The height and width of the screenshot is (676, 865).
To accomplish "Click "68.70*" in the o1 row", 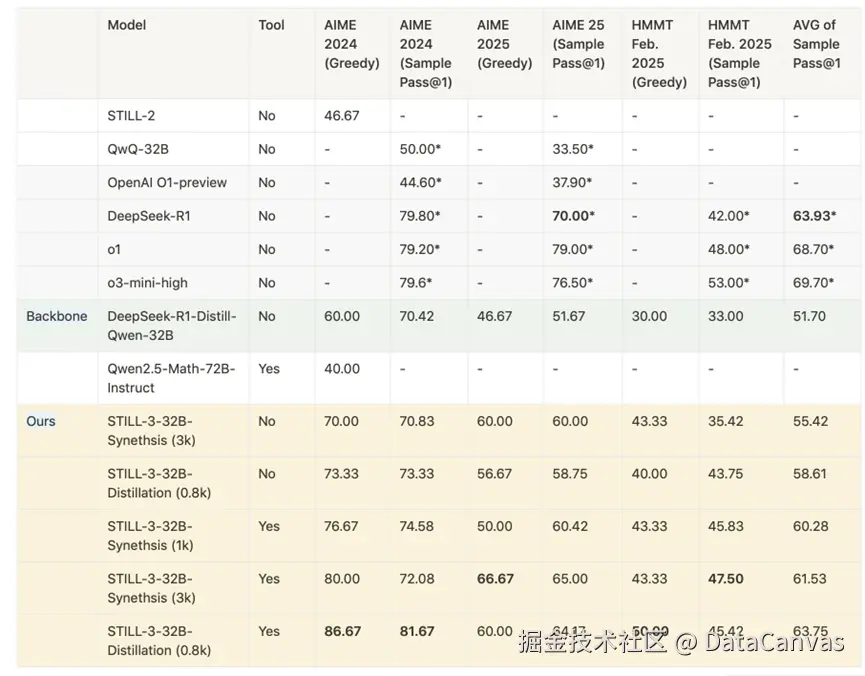I will coord(813,249).
